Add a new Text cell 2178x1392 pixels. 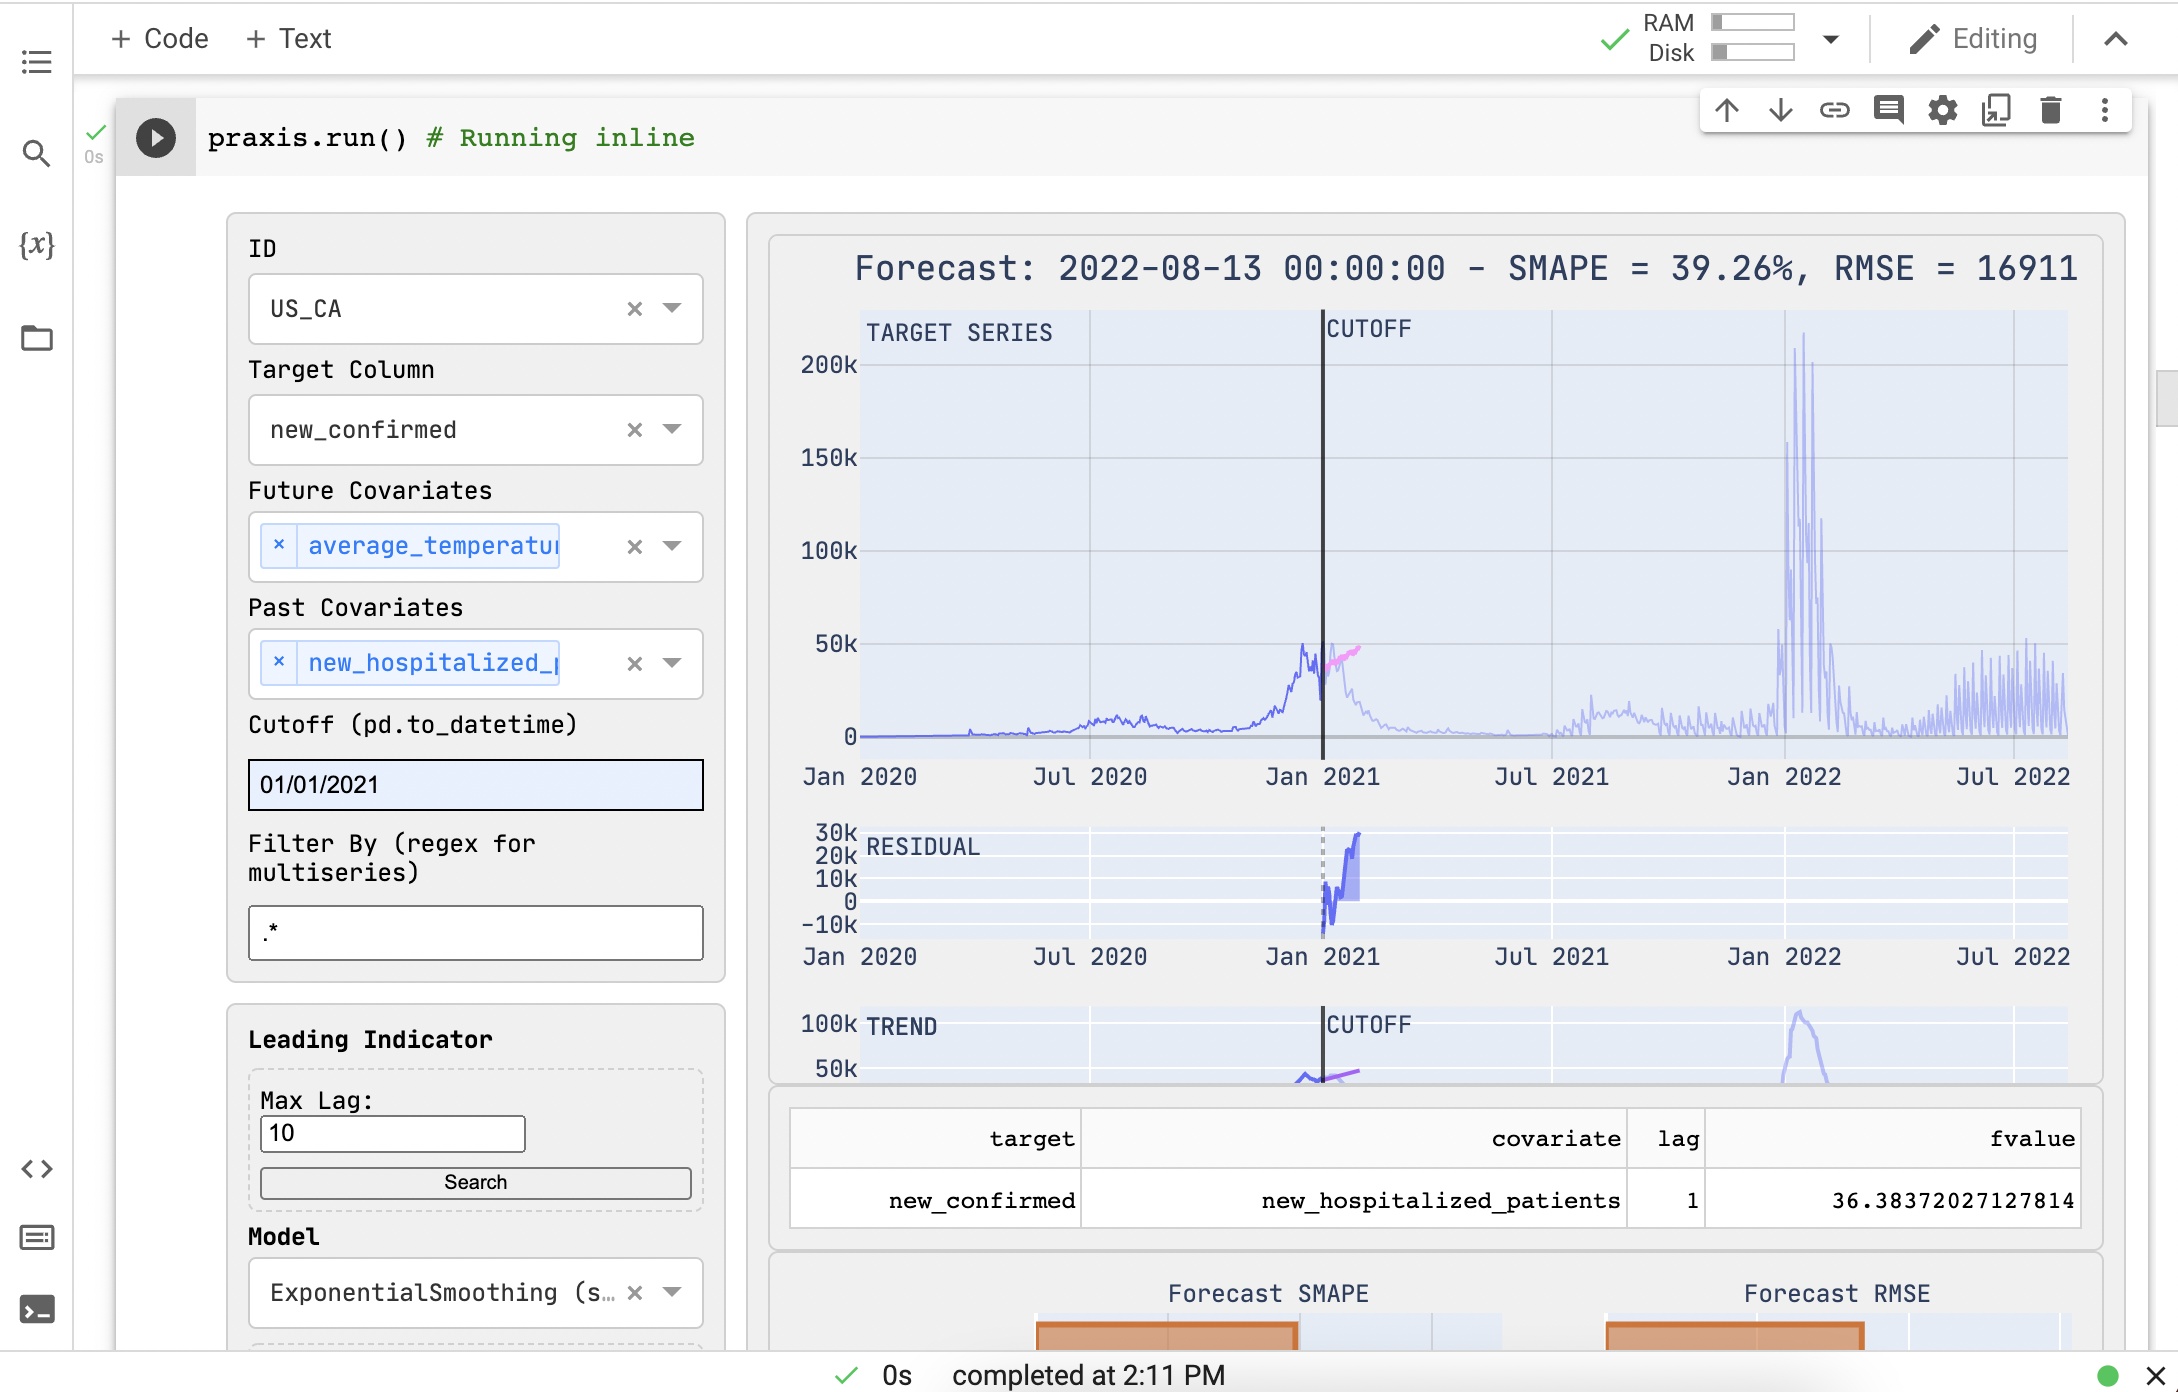coord(289,39)
